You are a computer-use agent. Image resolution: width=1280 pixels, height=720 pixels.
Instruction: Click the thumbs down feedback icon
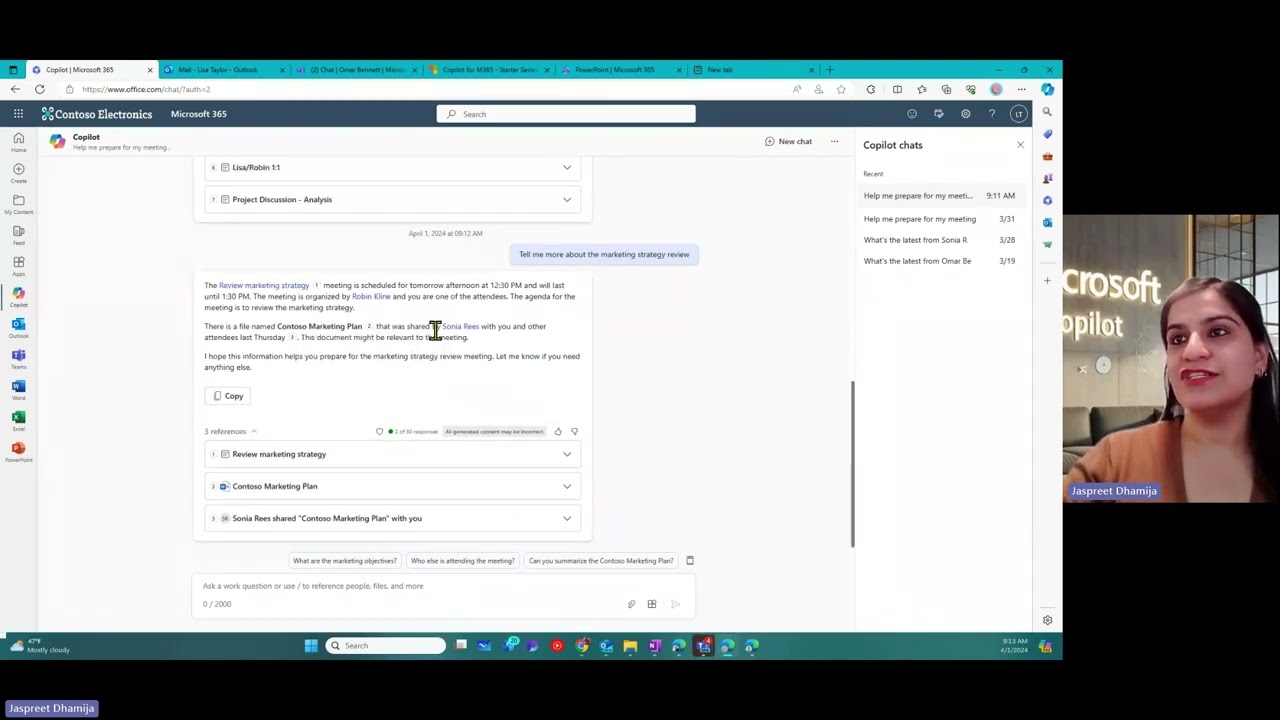574,431
